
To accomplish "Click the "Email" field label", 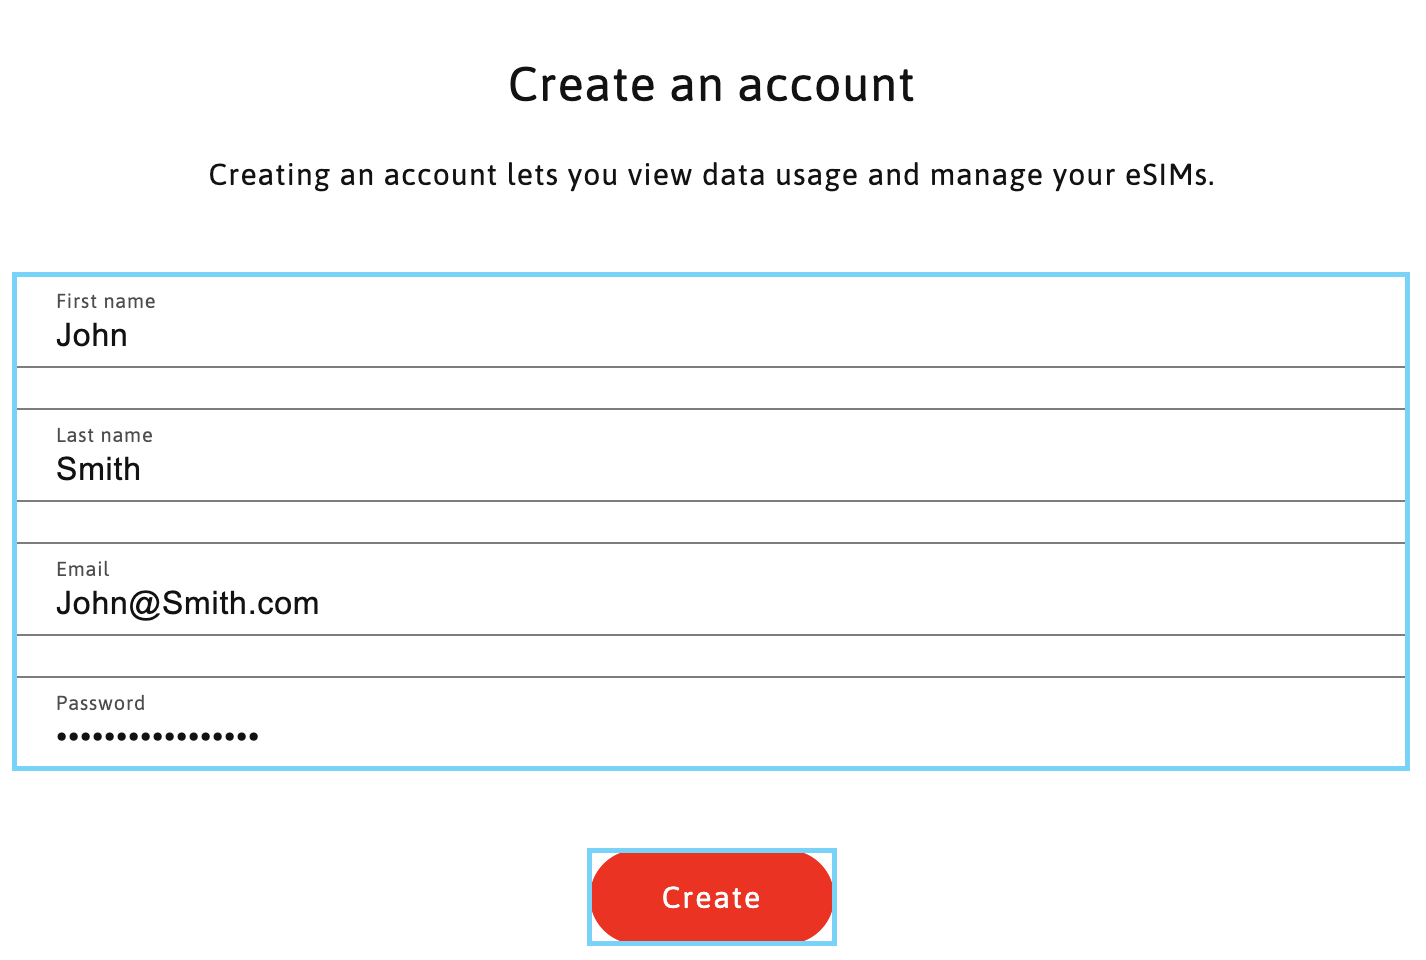I will pyautogui.click(x=82, y=570).
